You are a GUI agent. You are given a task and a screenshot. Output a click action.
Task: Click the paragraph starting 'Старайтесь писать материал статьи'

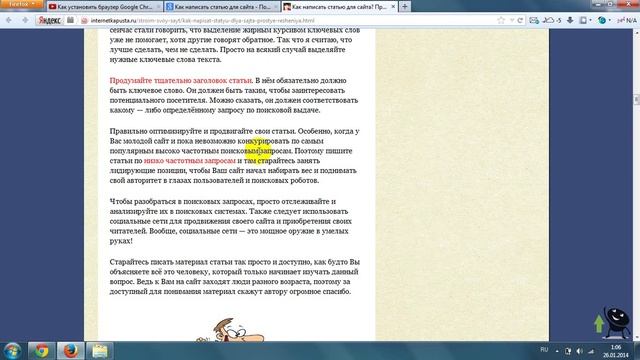tap(235, 276)
